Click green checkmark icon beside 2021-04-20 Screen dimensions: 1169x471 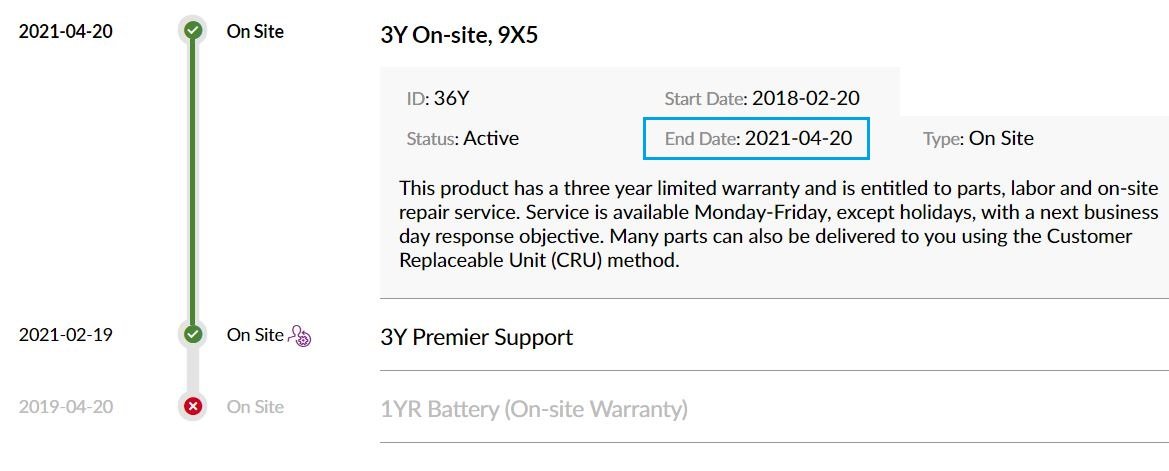193,31
